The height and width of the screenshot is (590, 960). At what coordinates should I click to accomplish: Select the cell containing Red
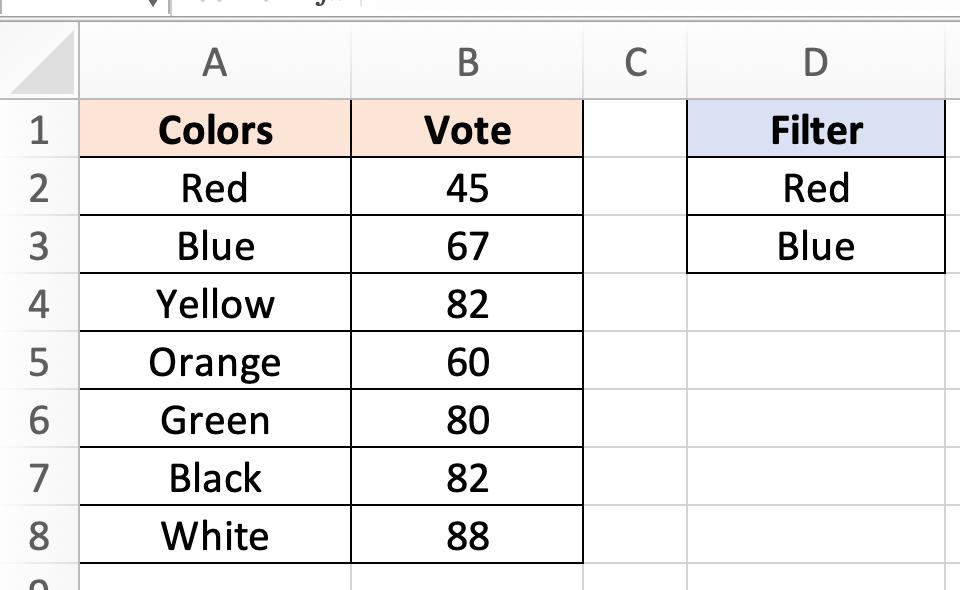tap(213, 187)
